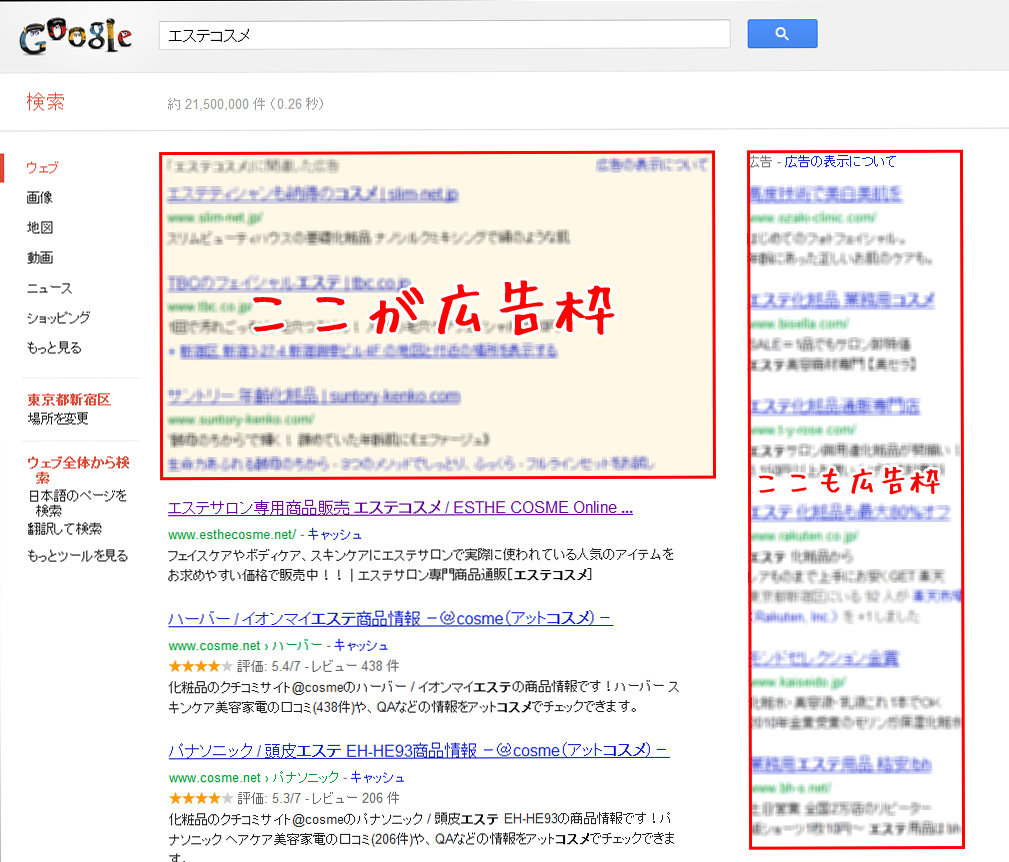
Task: Click the blue magnifying glass search button
Action: [x=782, y=34]
